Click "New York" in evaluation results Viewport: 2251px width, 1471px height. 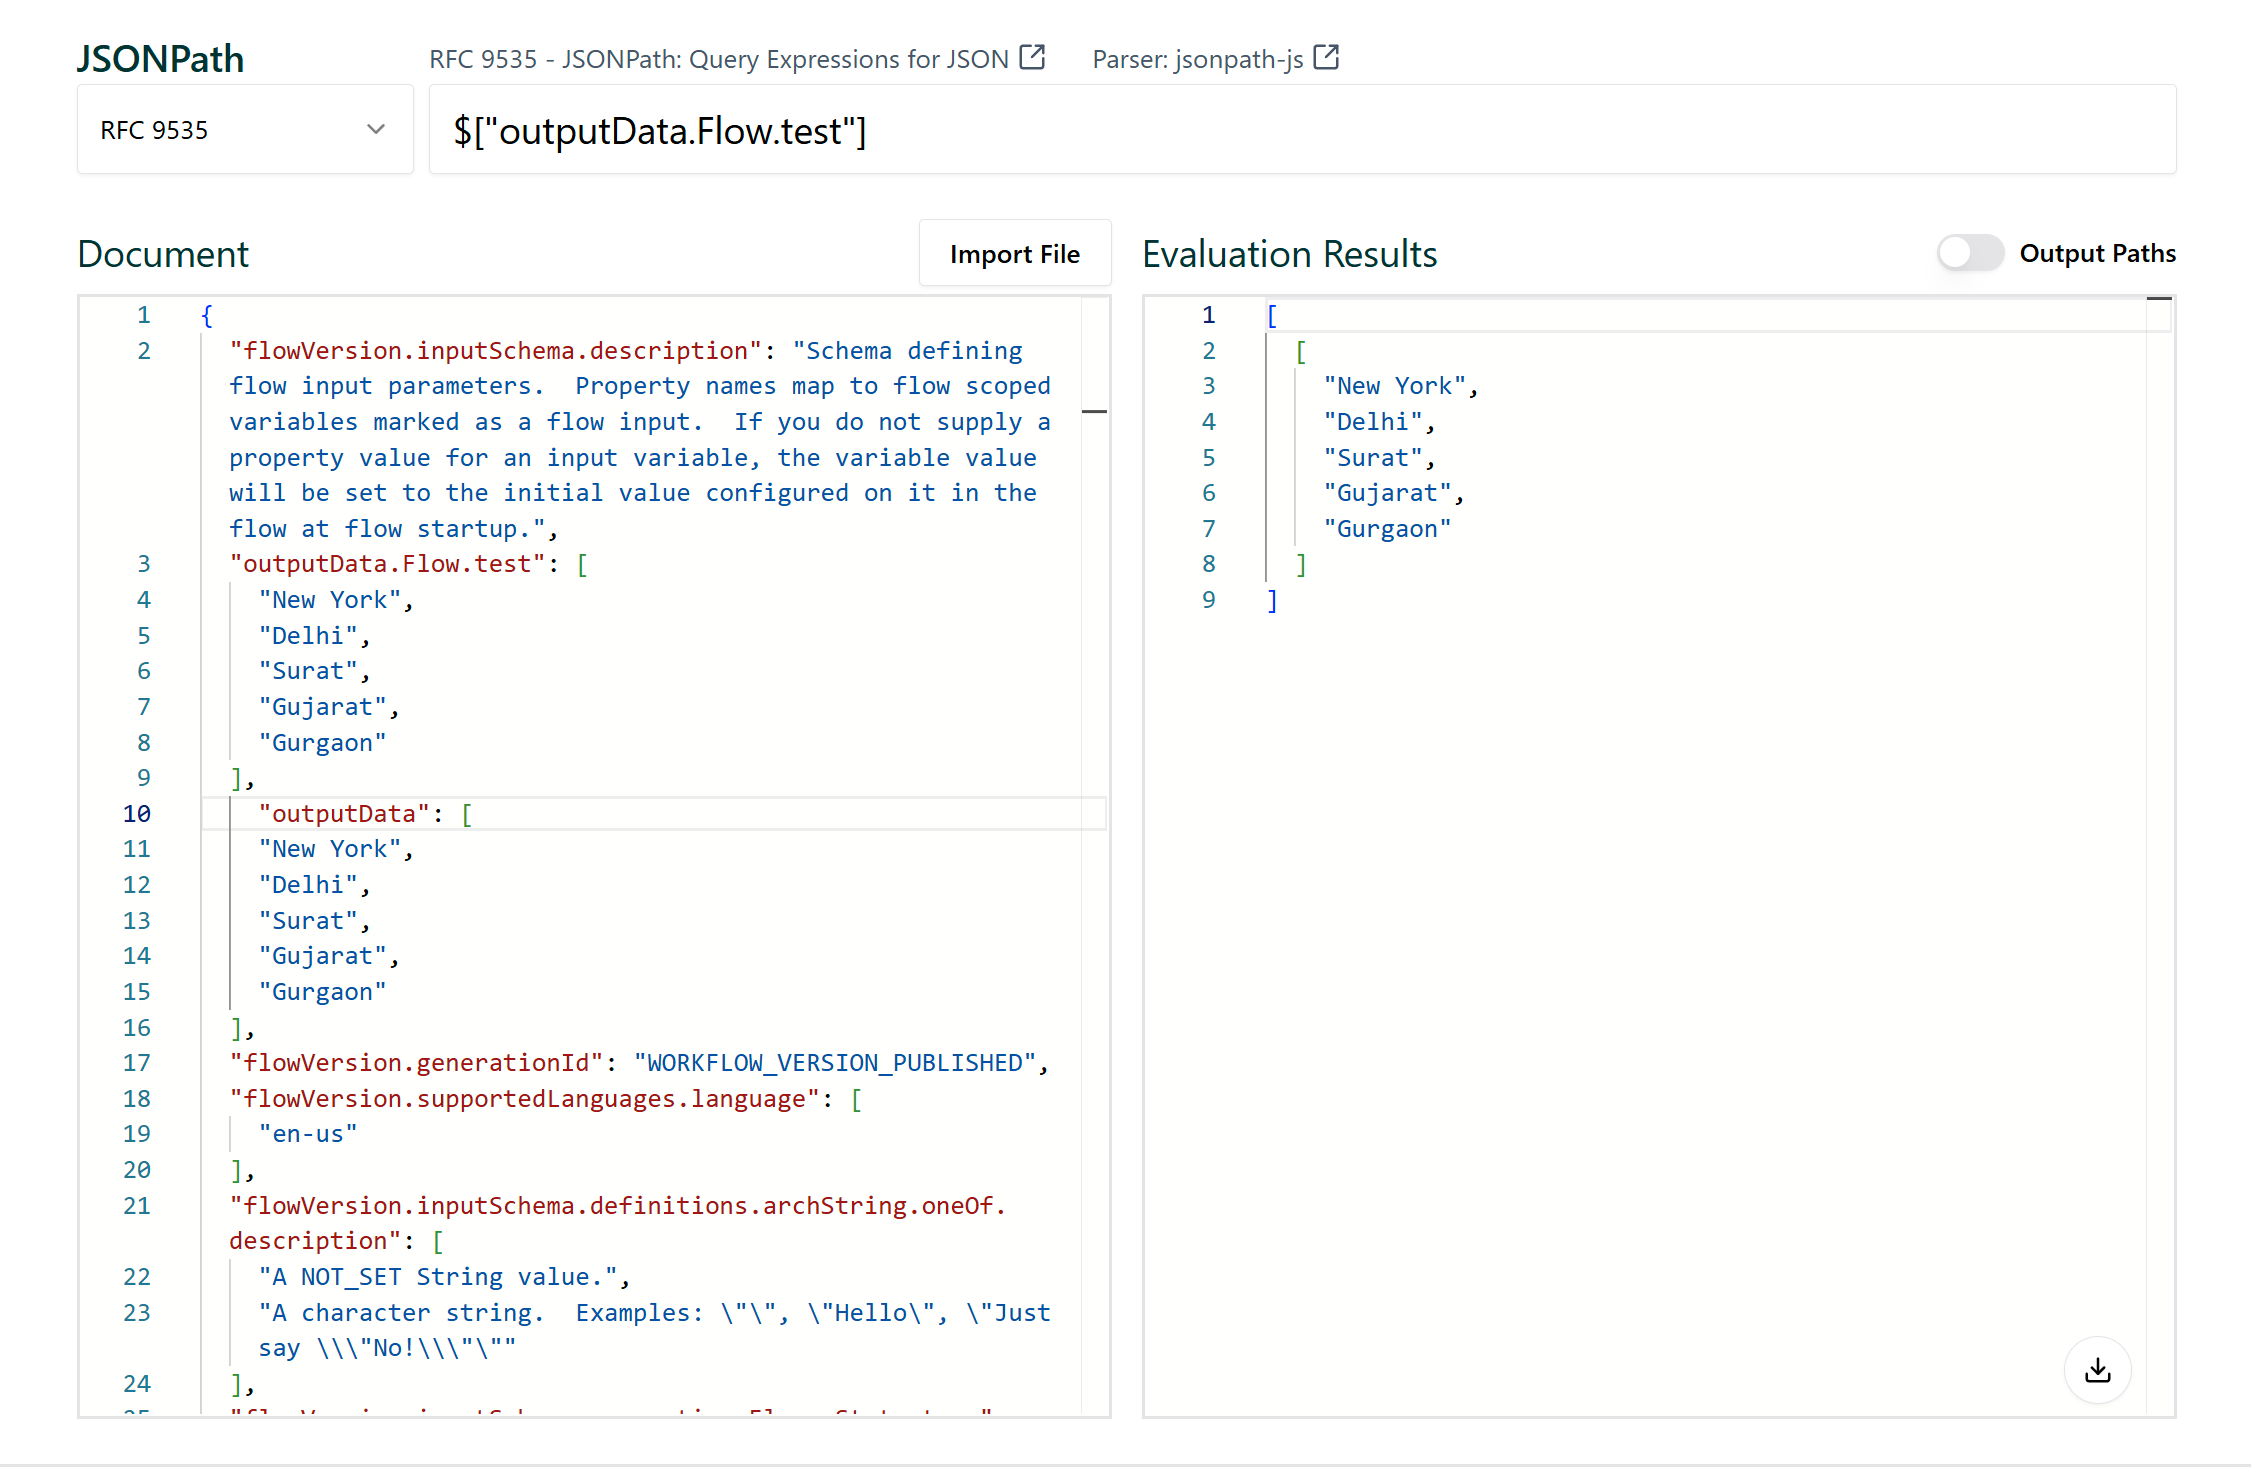coord(1394,386)
